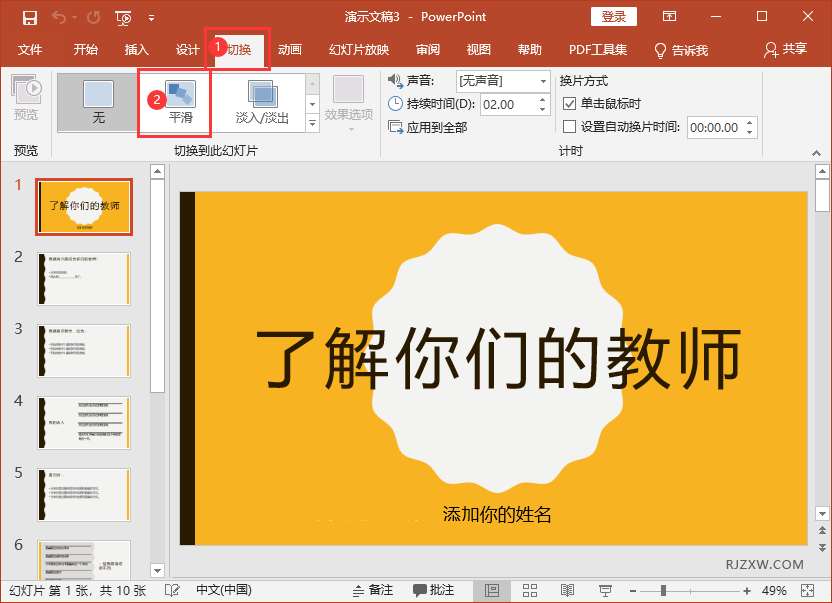Open the PDF工具集 tab
Viewport: 832px width, 603px height.
tap(598, 50)
